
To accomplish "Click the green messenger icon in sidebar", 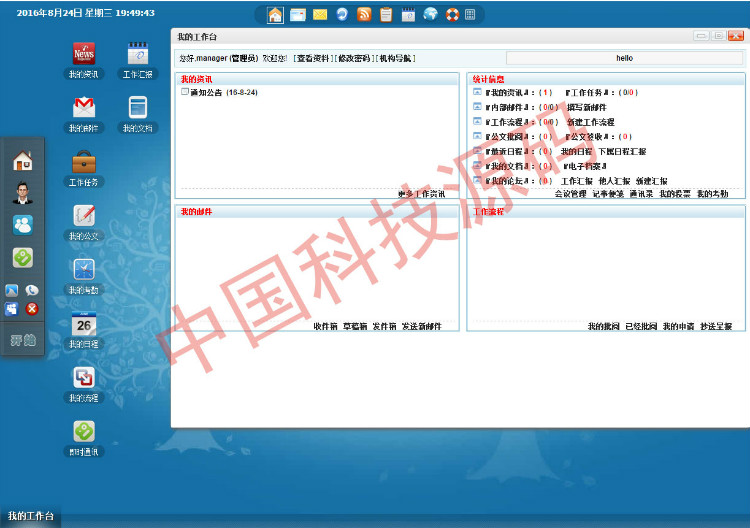I will [x=22, y=257].
